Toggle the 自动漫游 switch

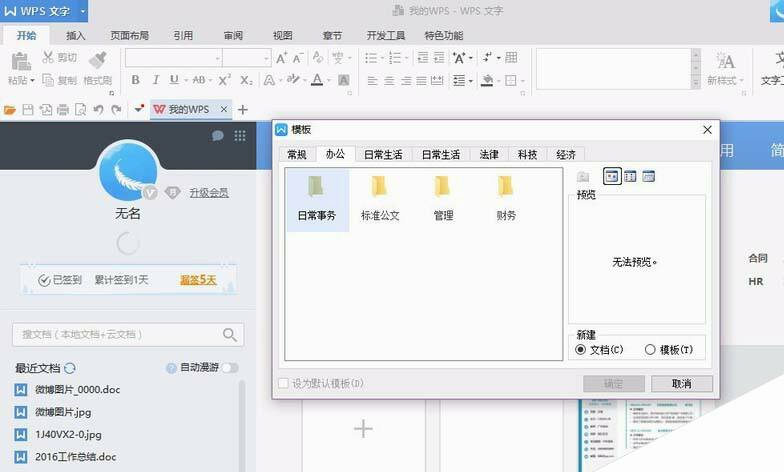[x=230, y=368]
